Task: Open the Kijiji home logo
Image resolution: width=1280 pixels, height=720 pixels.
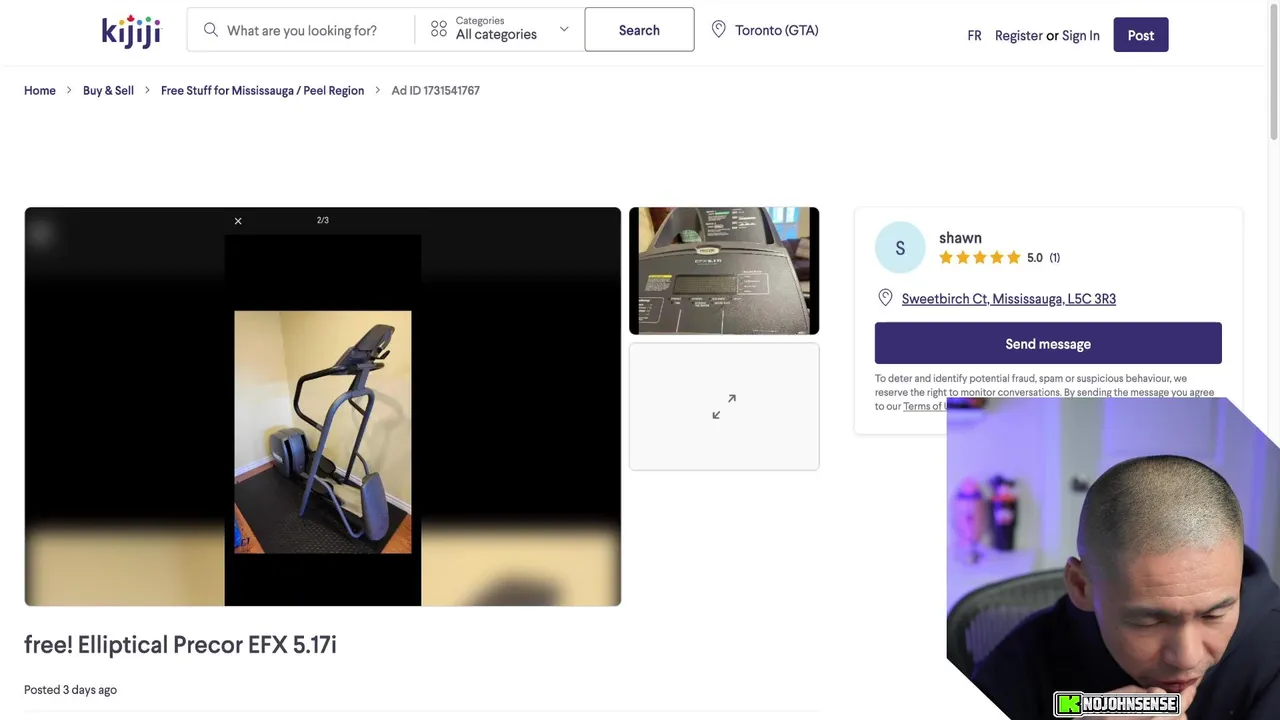Action: click(131, 31)
